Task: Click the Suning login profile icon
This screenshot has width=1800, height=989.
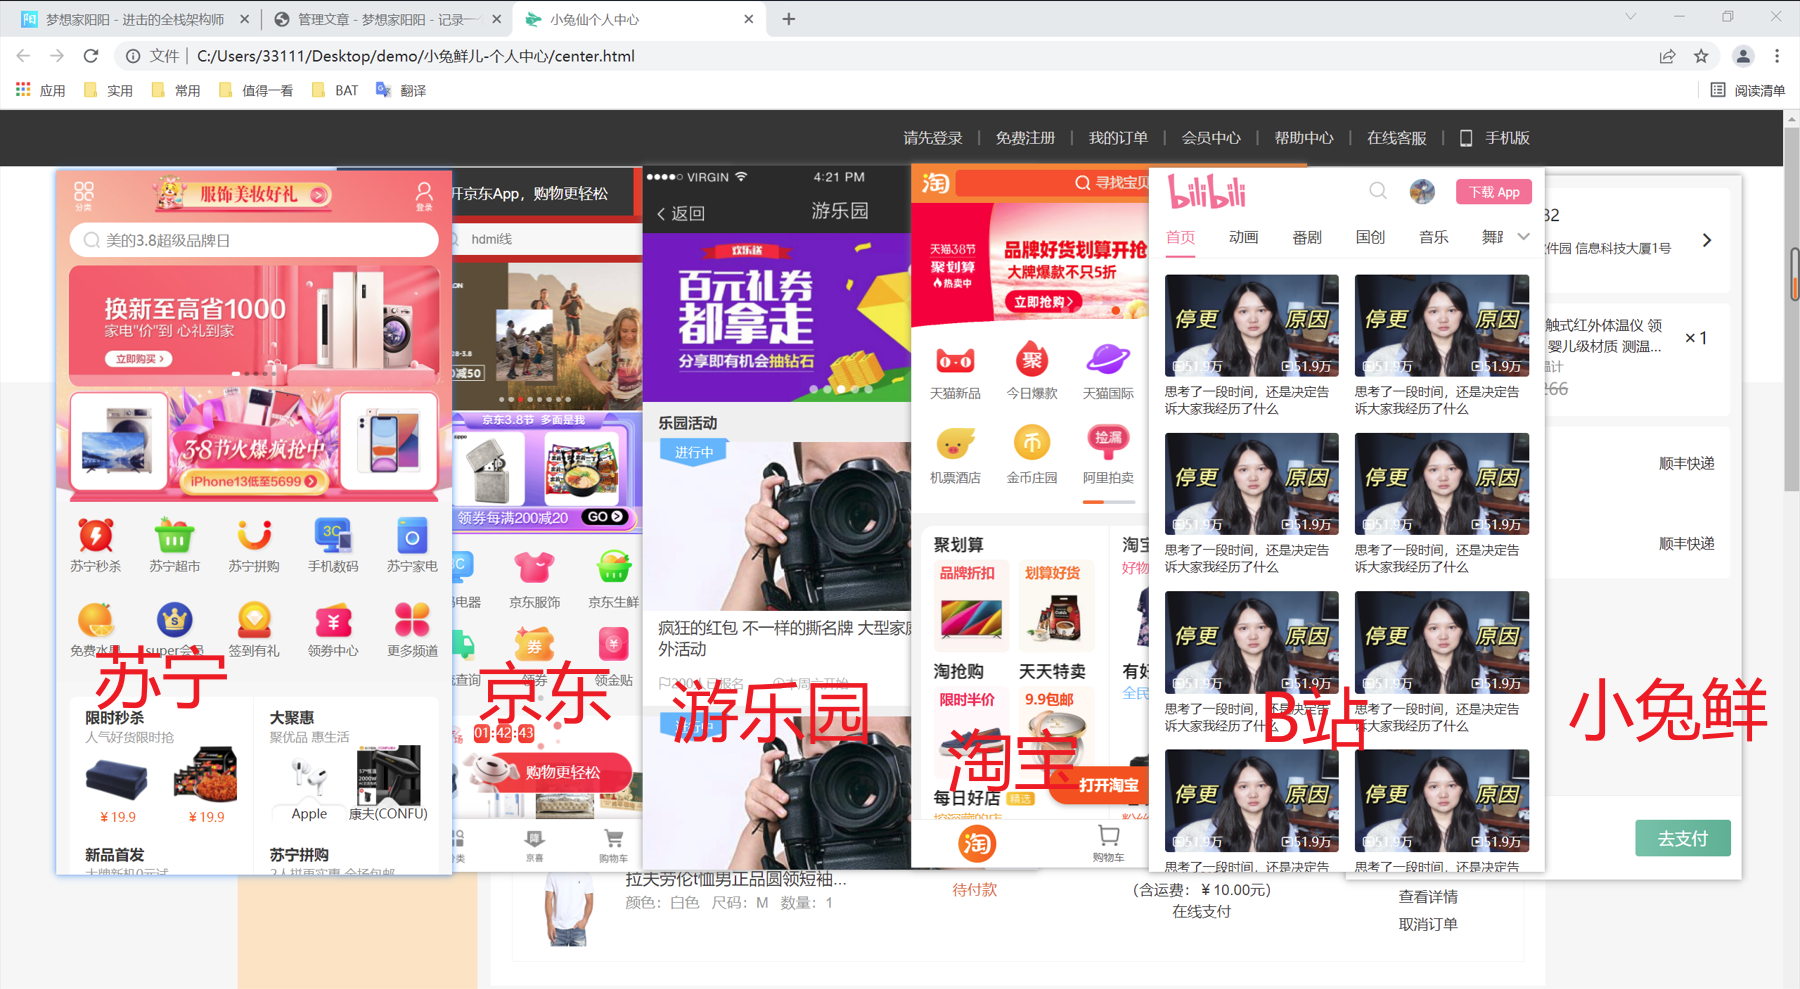Action: tap(424, 194)
